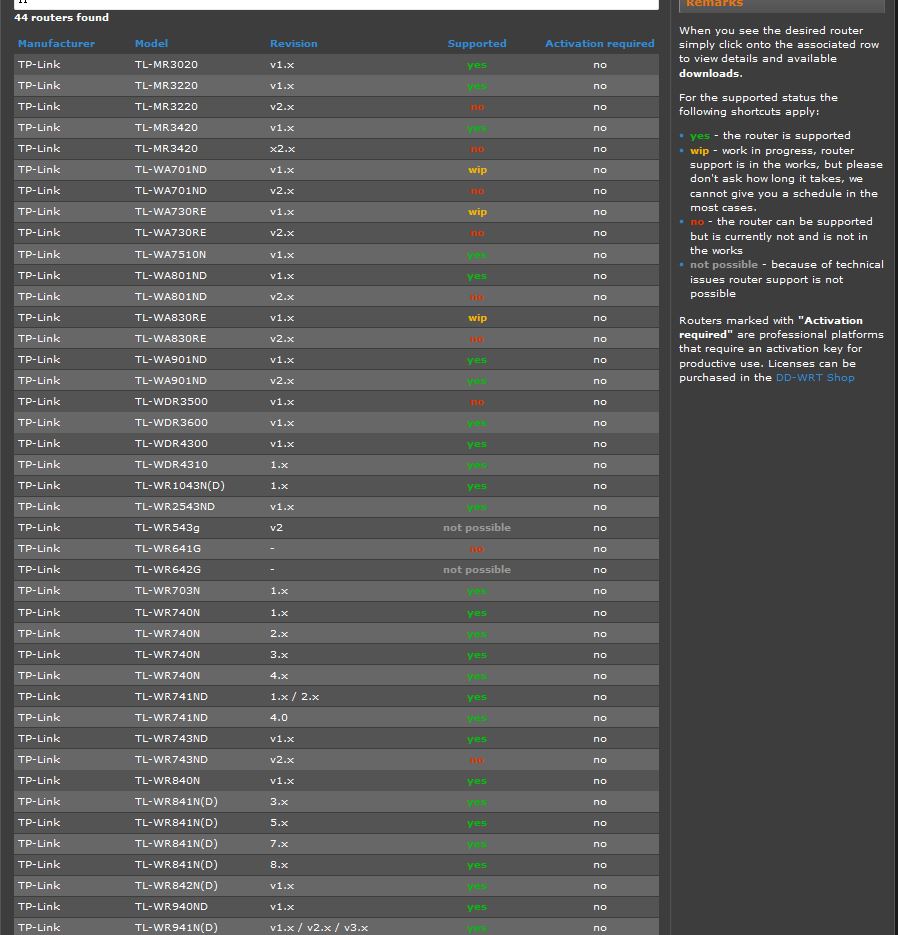Viewport: 898px width, 935px height.
Task: Open the TL-WDR4300 v1.x router row
Action: click(336, 444)
